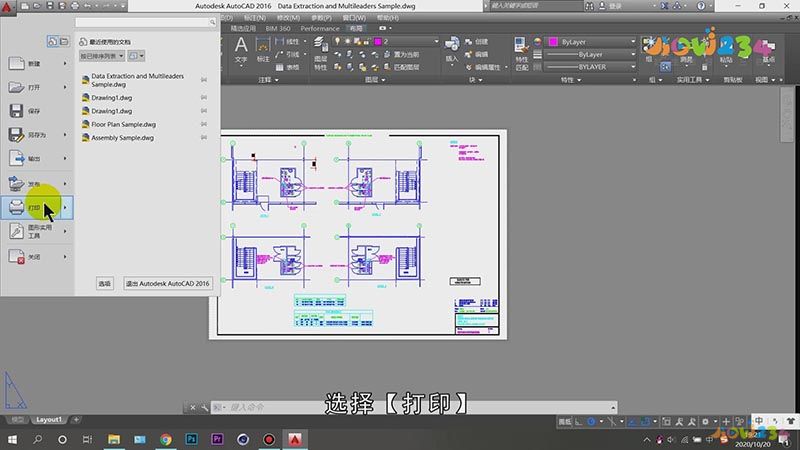The width and height of the screenshot is (800, 450).
Task: Open Assembly Sample.dwg recent file
Action: coord(122,137)
